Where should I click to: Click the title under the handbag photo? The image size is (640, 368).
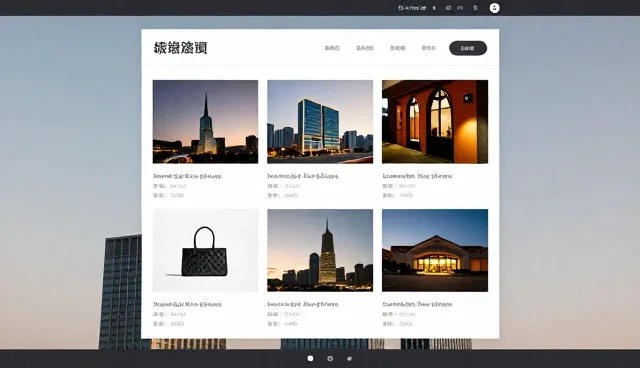point(187,304)
